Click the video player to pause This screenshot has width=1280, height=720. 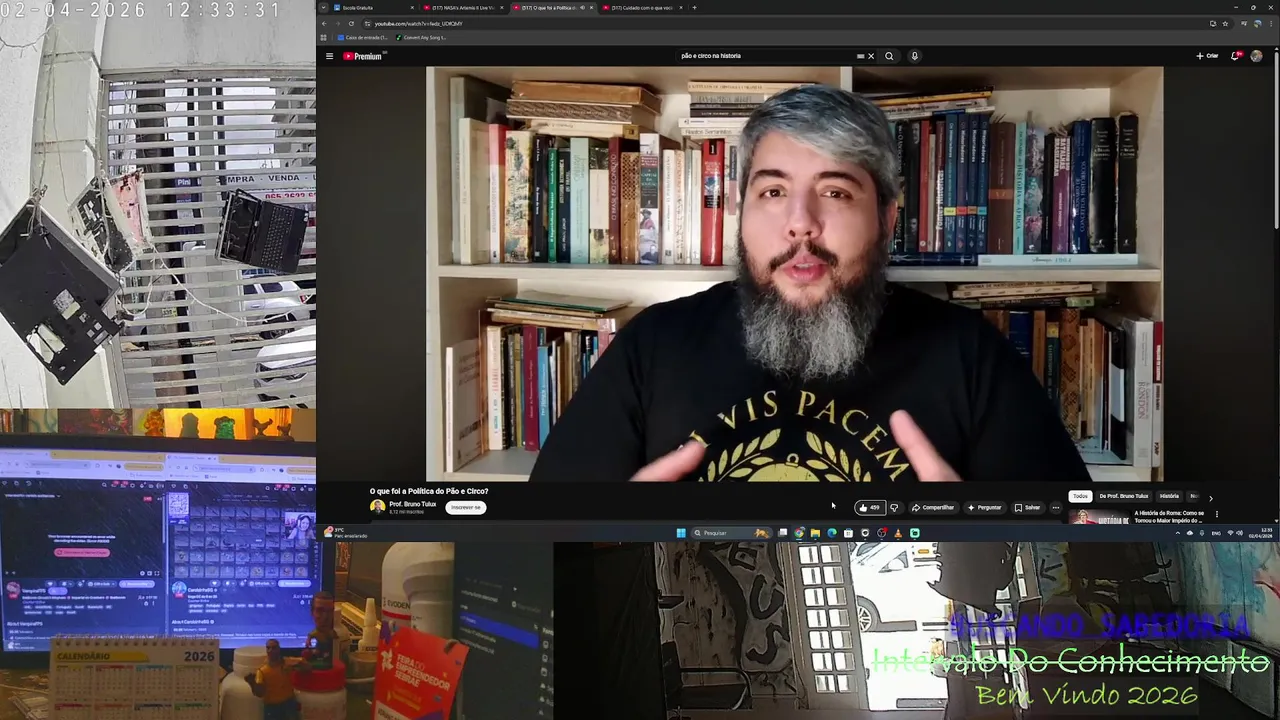pos(795,274)
